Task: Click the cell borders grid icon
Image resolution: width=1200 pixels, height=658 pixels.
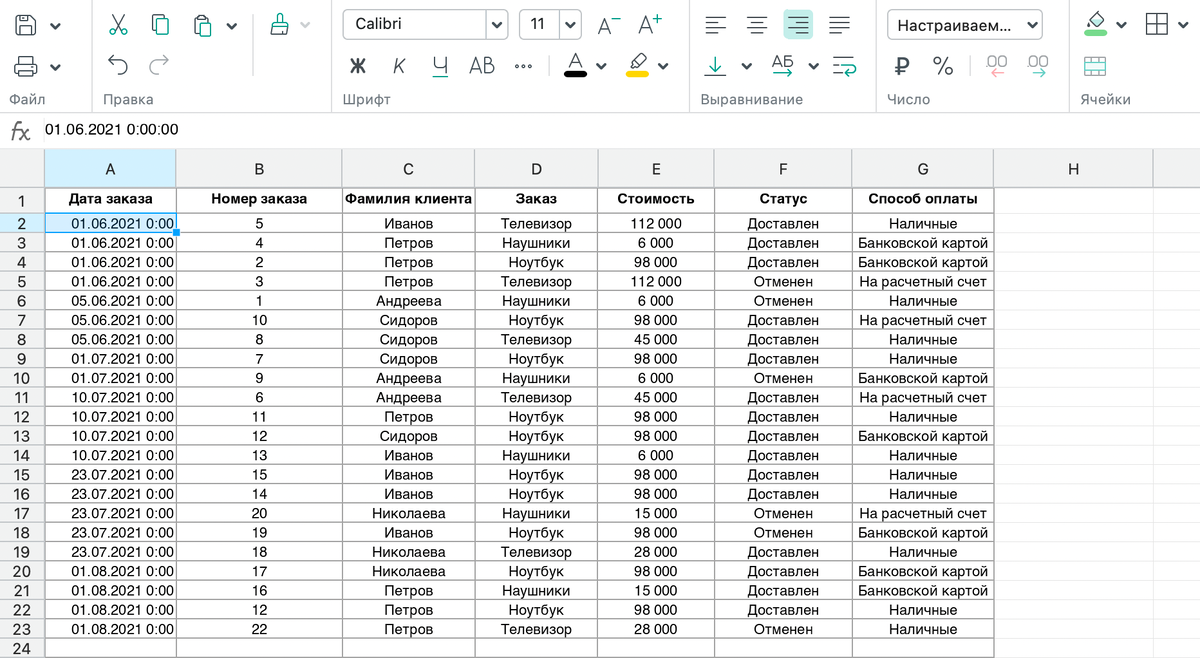Action: (1157, 24)
